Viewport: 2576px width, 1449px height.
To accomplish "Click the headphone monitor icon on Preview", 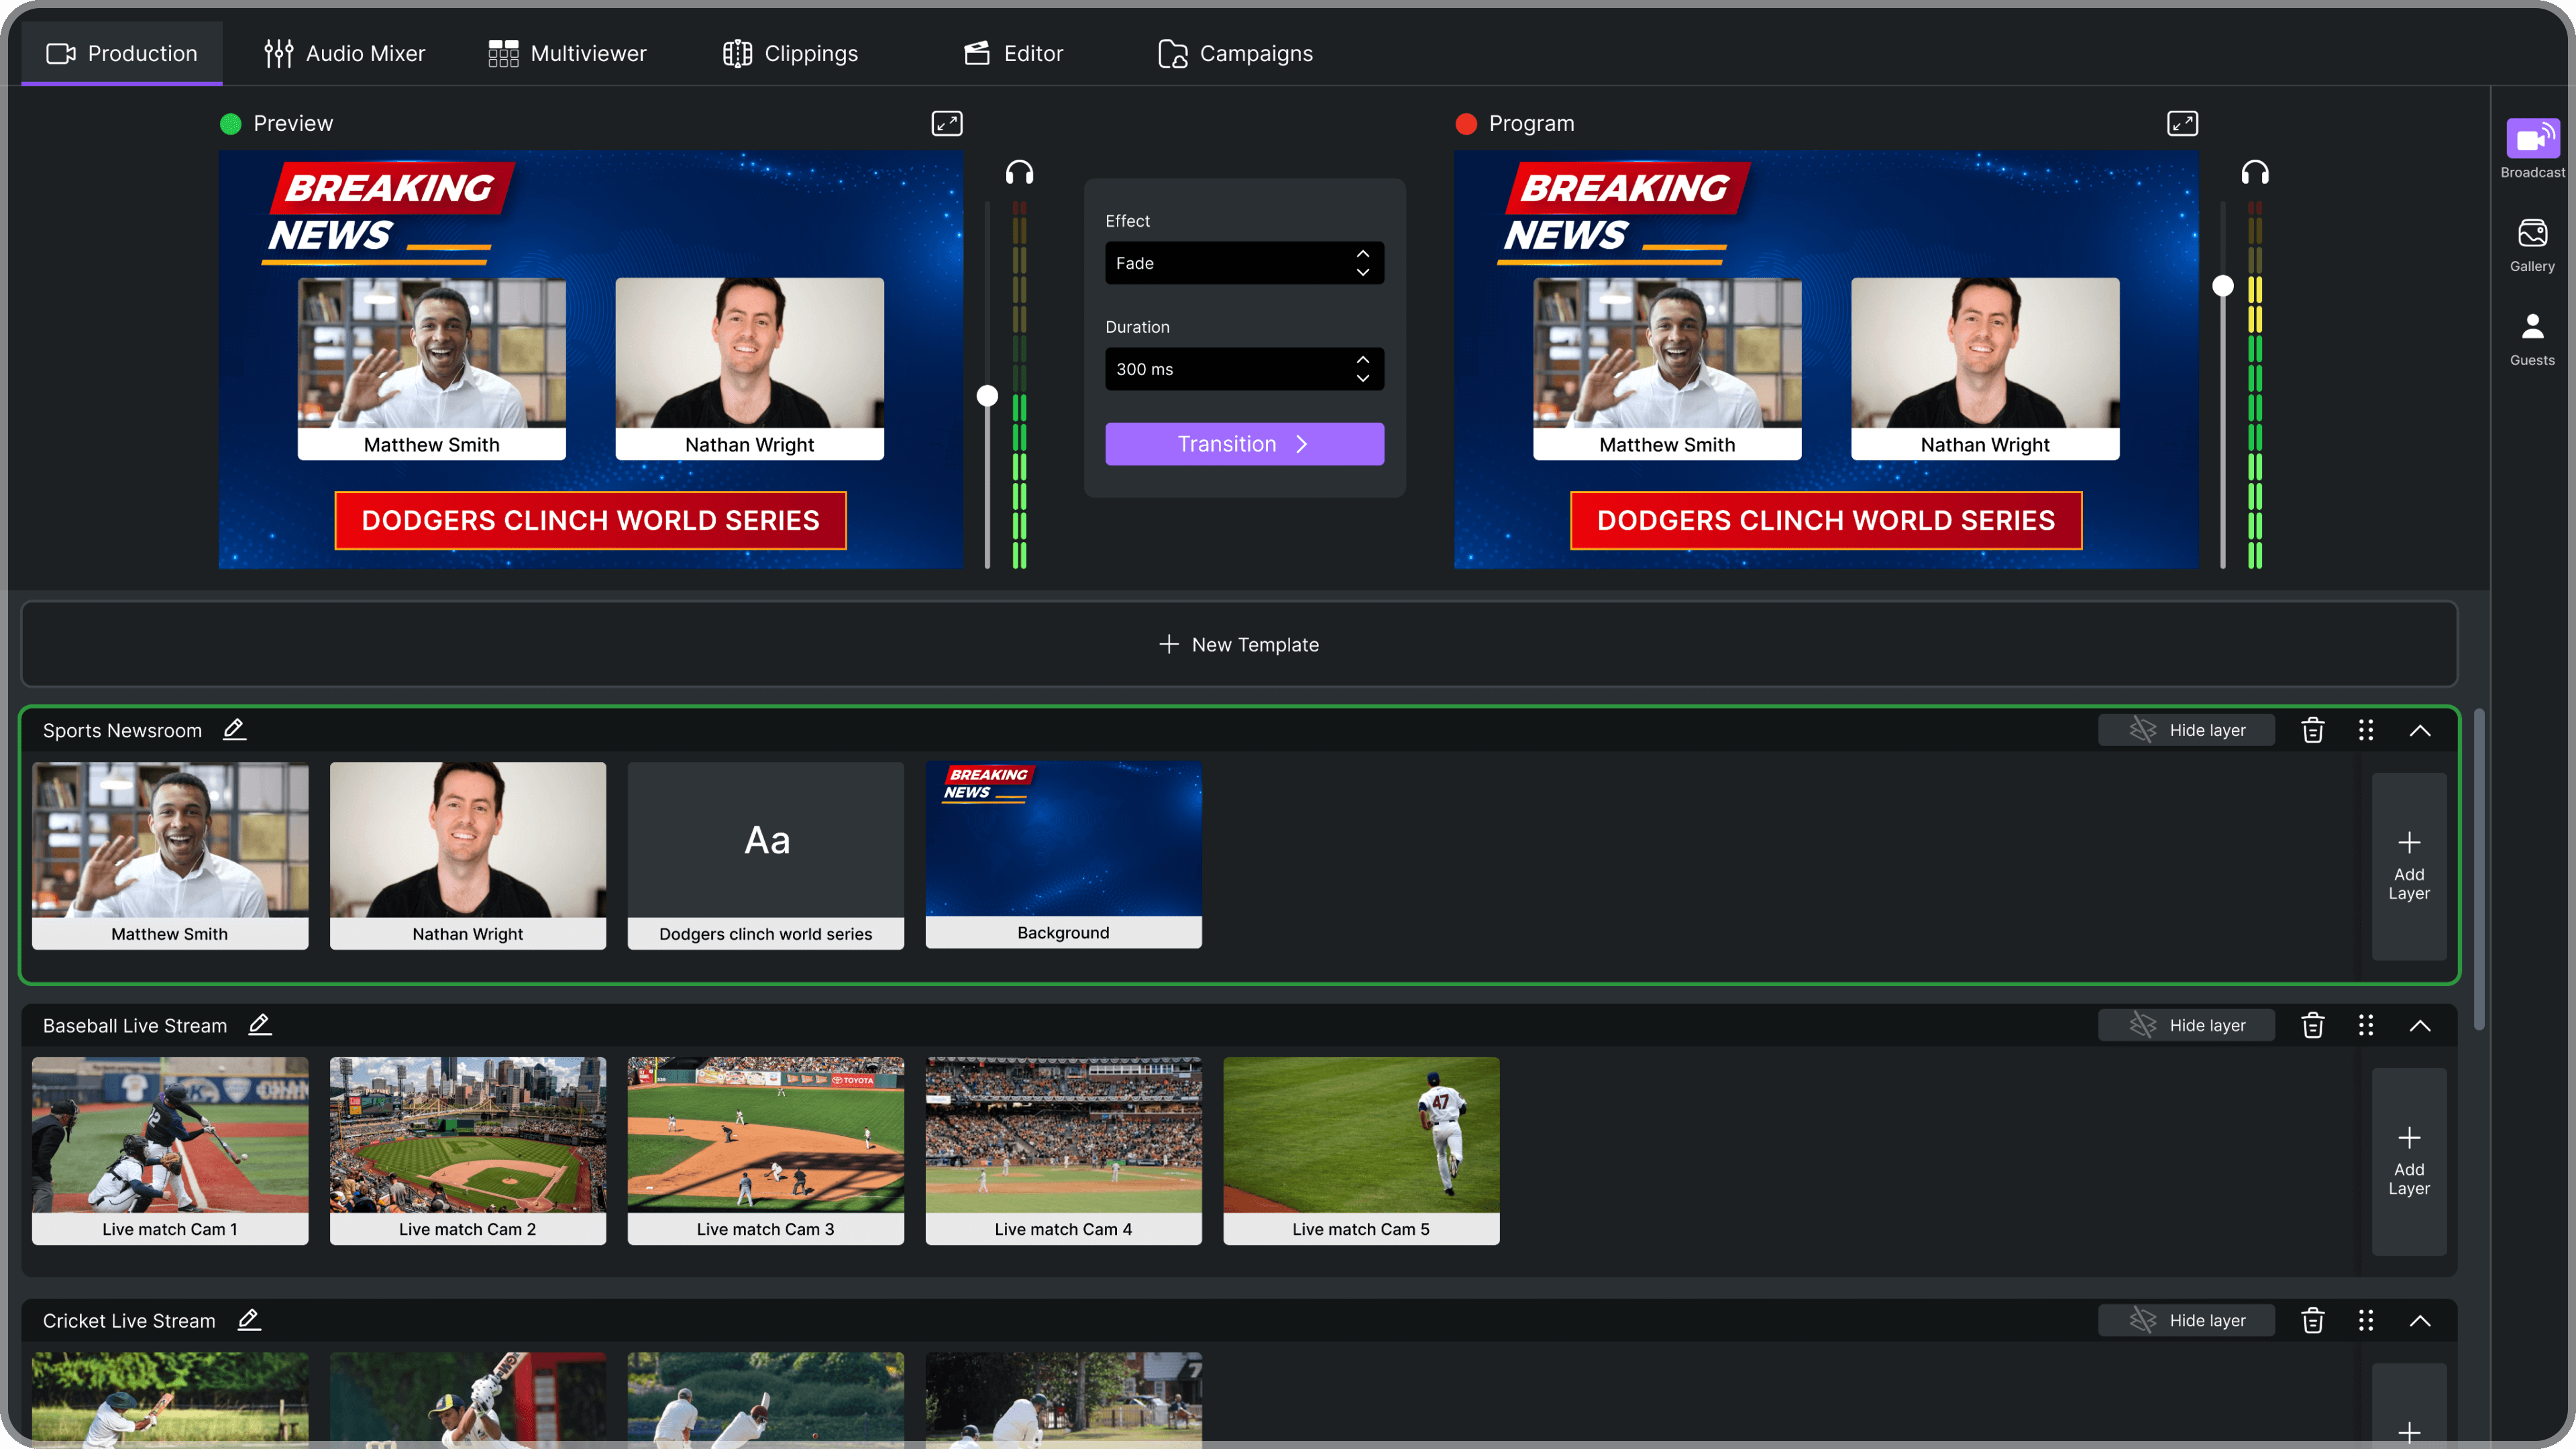I will click(1019, 172).
